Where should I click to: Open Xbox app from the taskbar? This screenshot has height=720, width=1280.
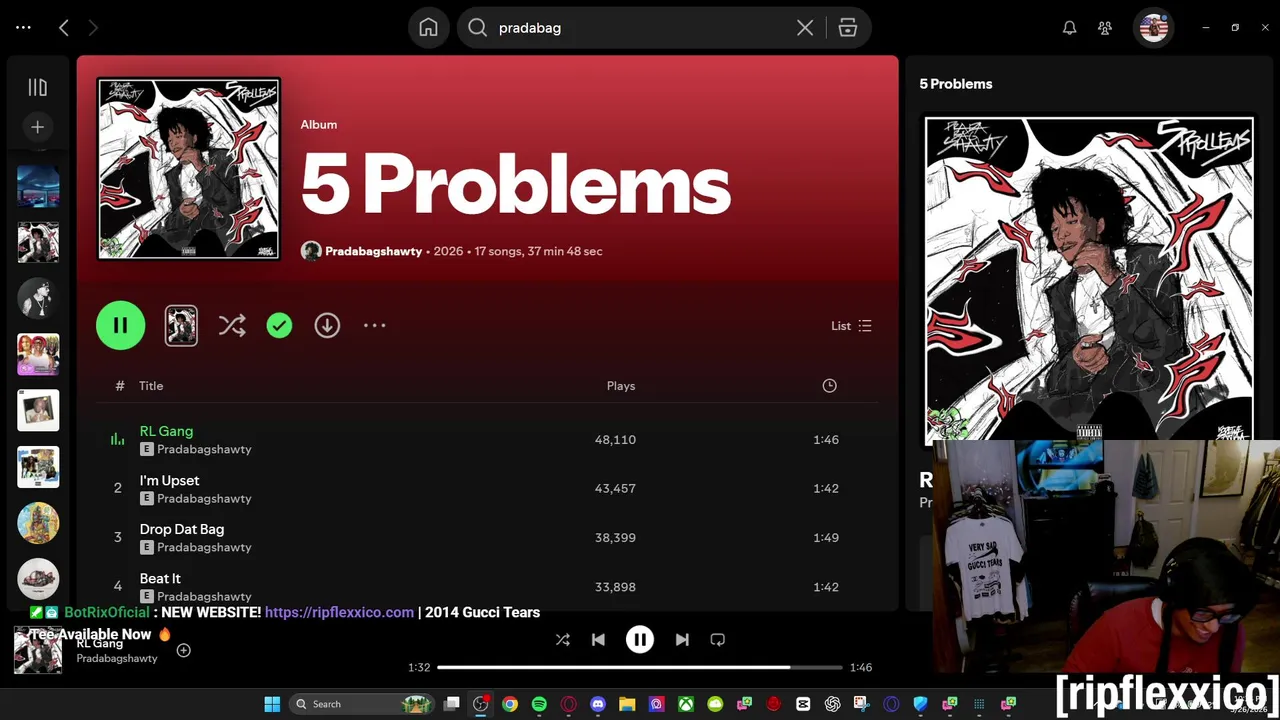coord(686,704)
